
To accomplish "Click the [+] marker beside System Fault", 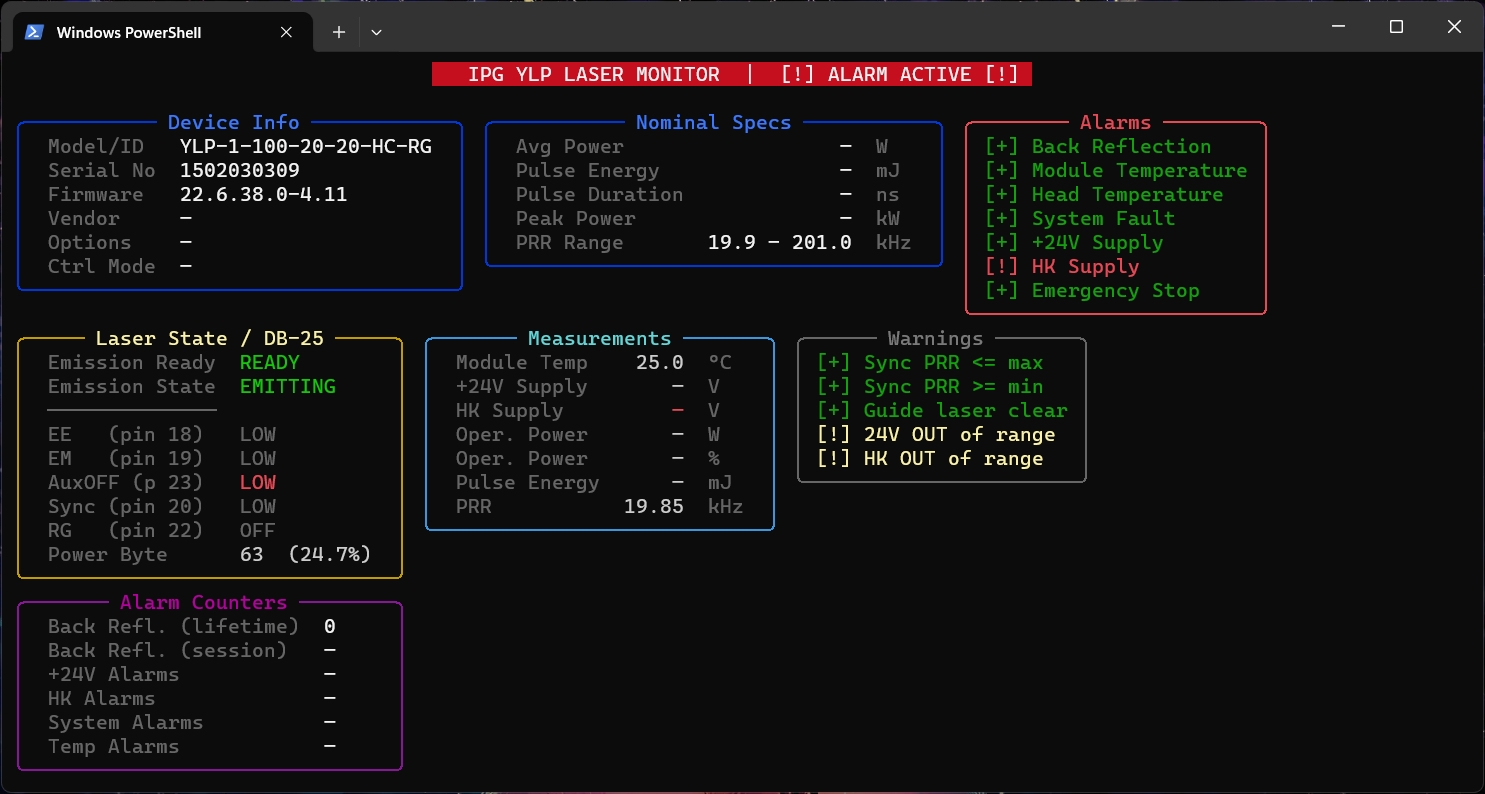I will (x=1001, y=219).
